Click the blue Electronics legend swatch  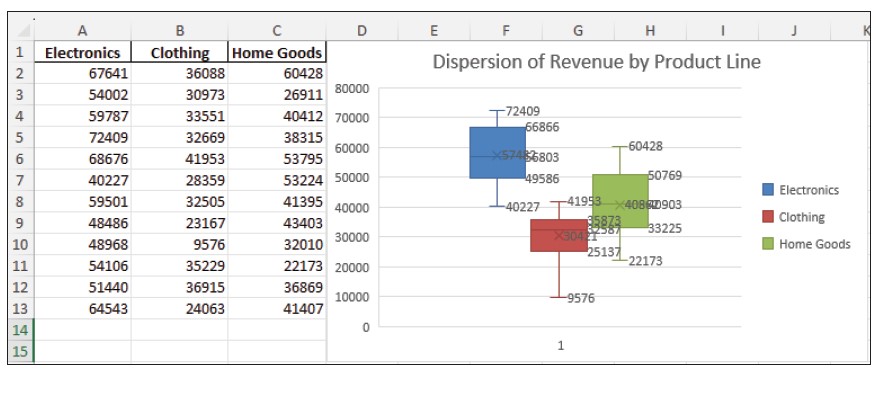pyautogui.click(x=768, y=190)
